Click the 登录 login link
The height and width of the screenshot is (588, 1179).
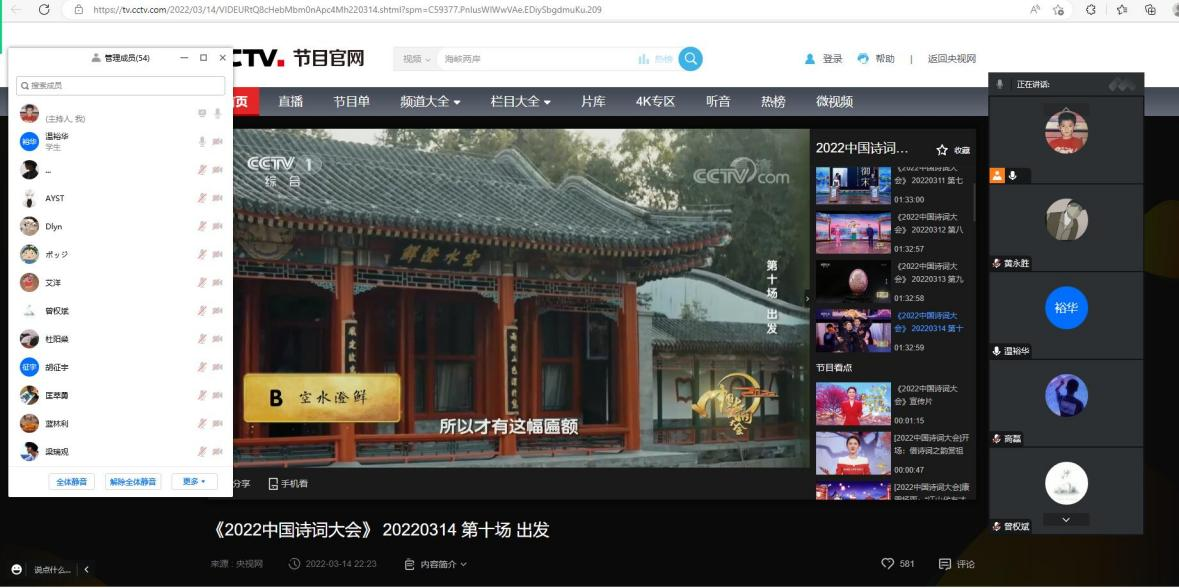tap(832, 59)
